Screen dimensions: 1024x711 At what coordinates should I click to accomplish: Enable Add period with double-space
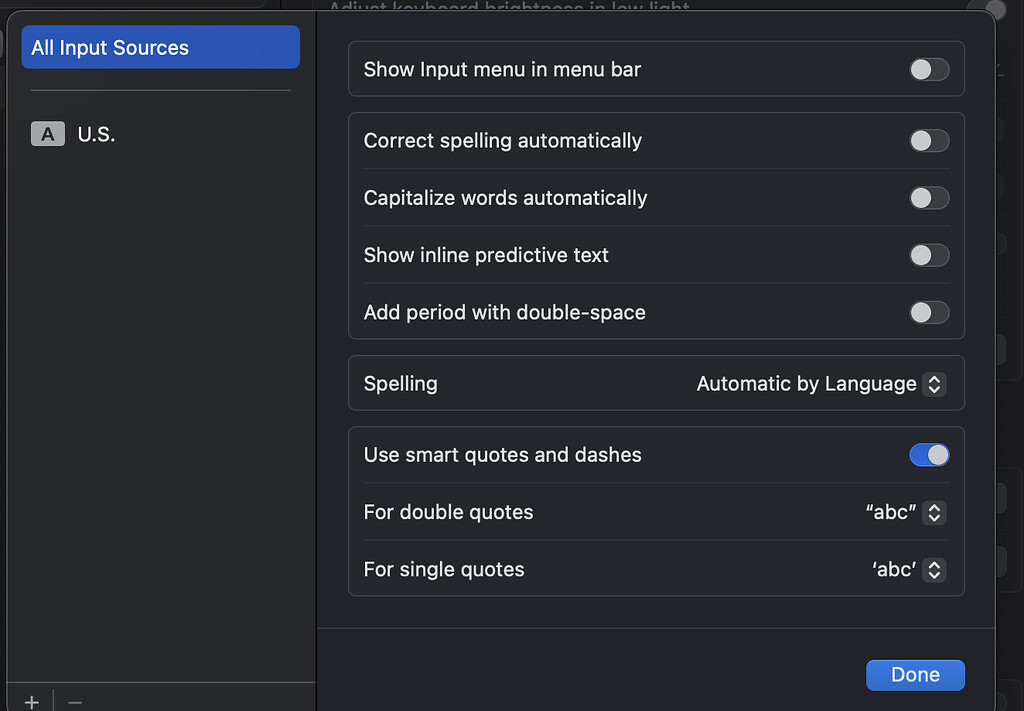point(928,312)
